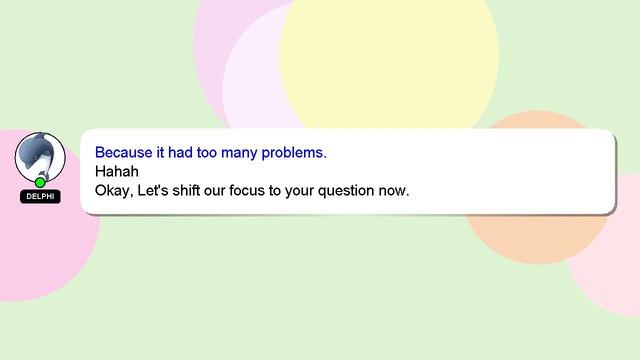
Task: Click the green online status dot
Action: point(40,182)
